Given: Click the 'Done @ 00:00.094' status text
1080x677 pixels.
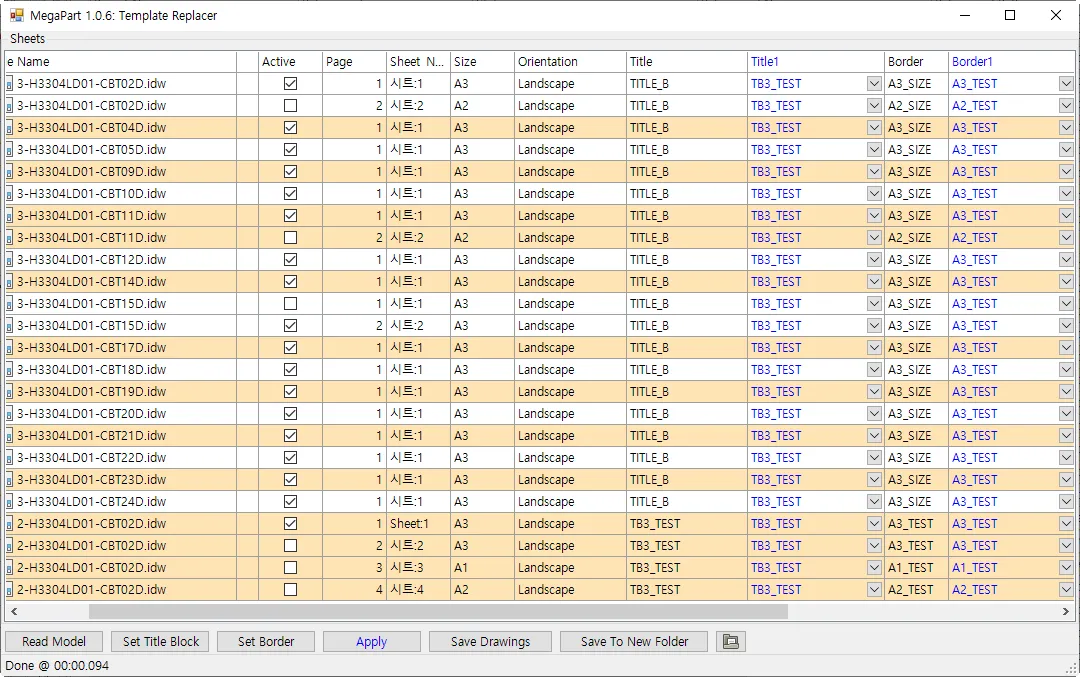Looking at the screenshot, I should coord(57,665).
